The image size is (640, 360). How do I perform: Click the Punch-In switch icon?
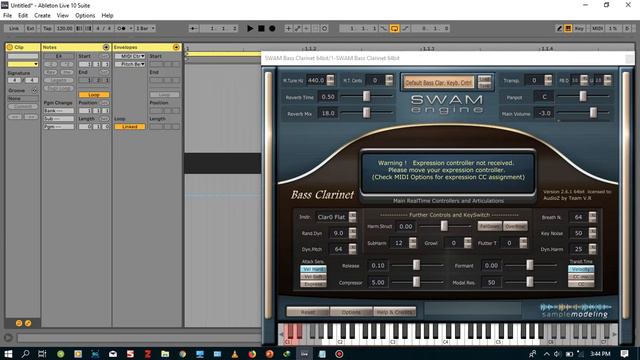coord(384,29)
